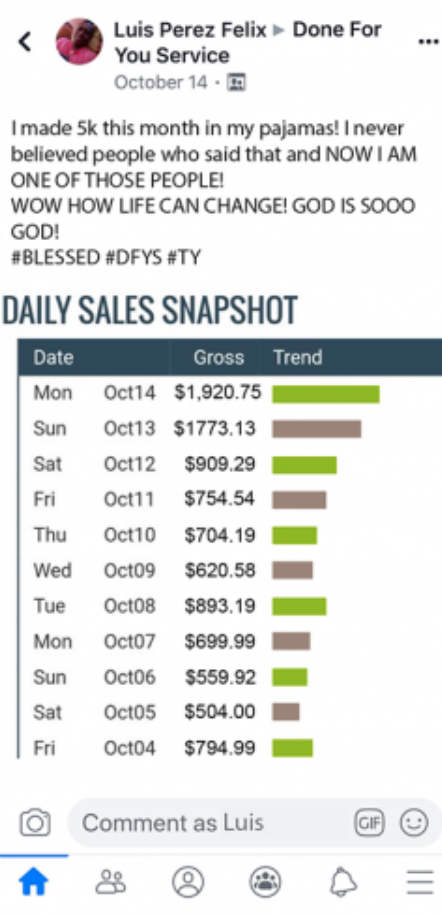Open the Done For You Service group
Viewport: 442px width, 914px height.
(x=248, y=42)
